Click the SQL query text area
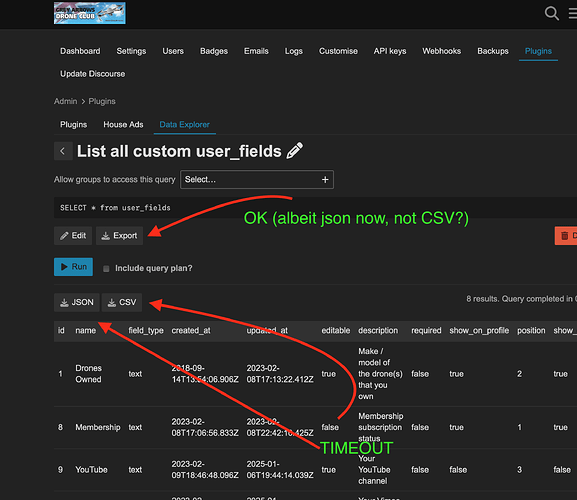The image size is (577, 500). pos(315,208)
